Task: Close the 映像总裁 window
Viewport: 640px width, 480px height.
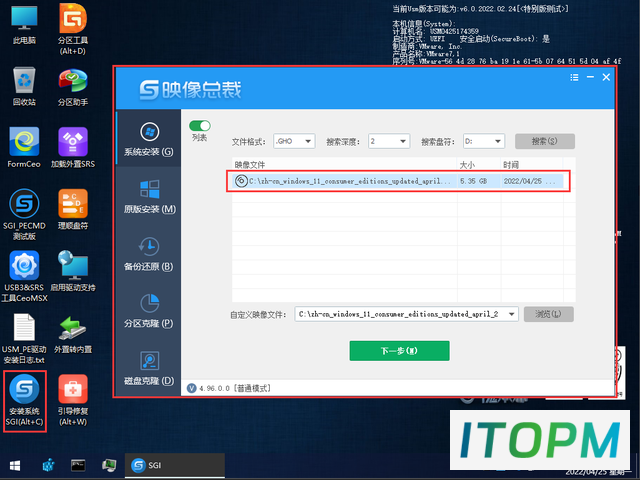Action: (x=606, y=77)
